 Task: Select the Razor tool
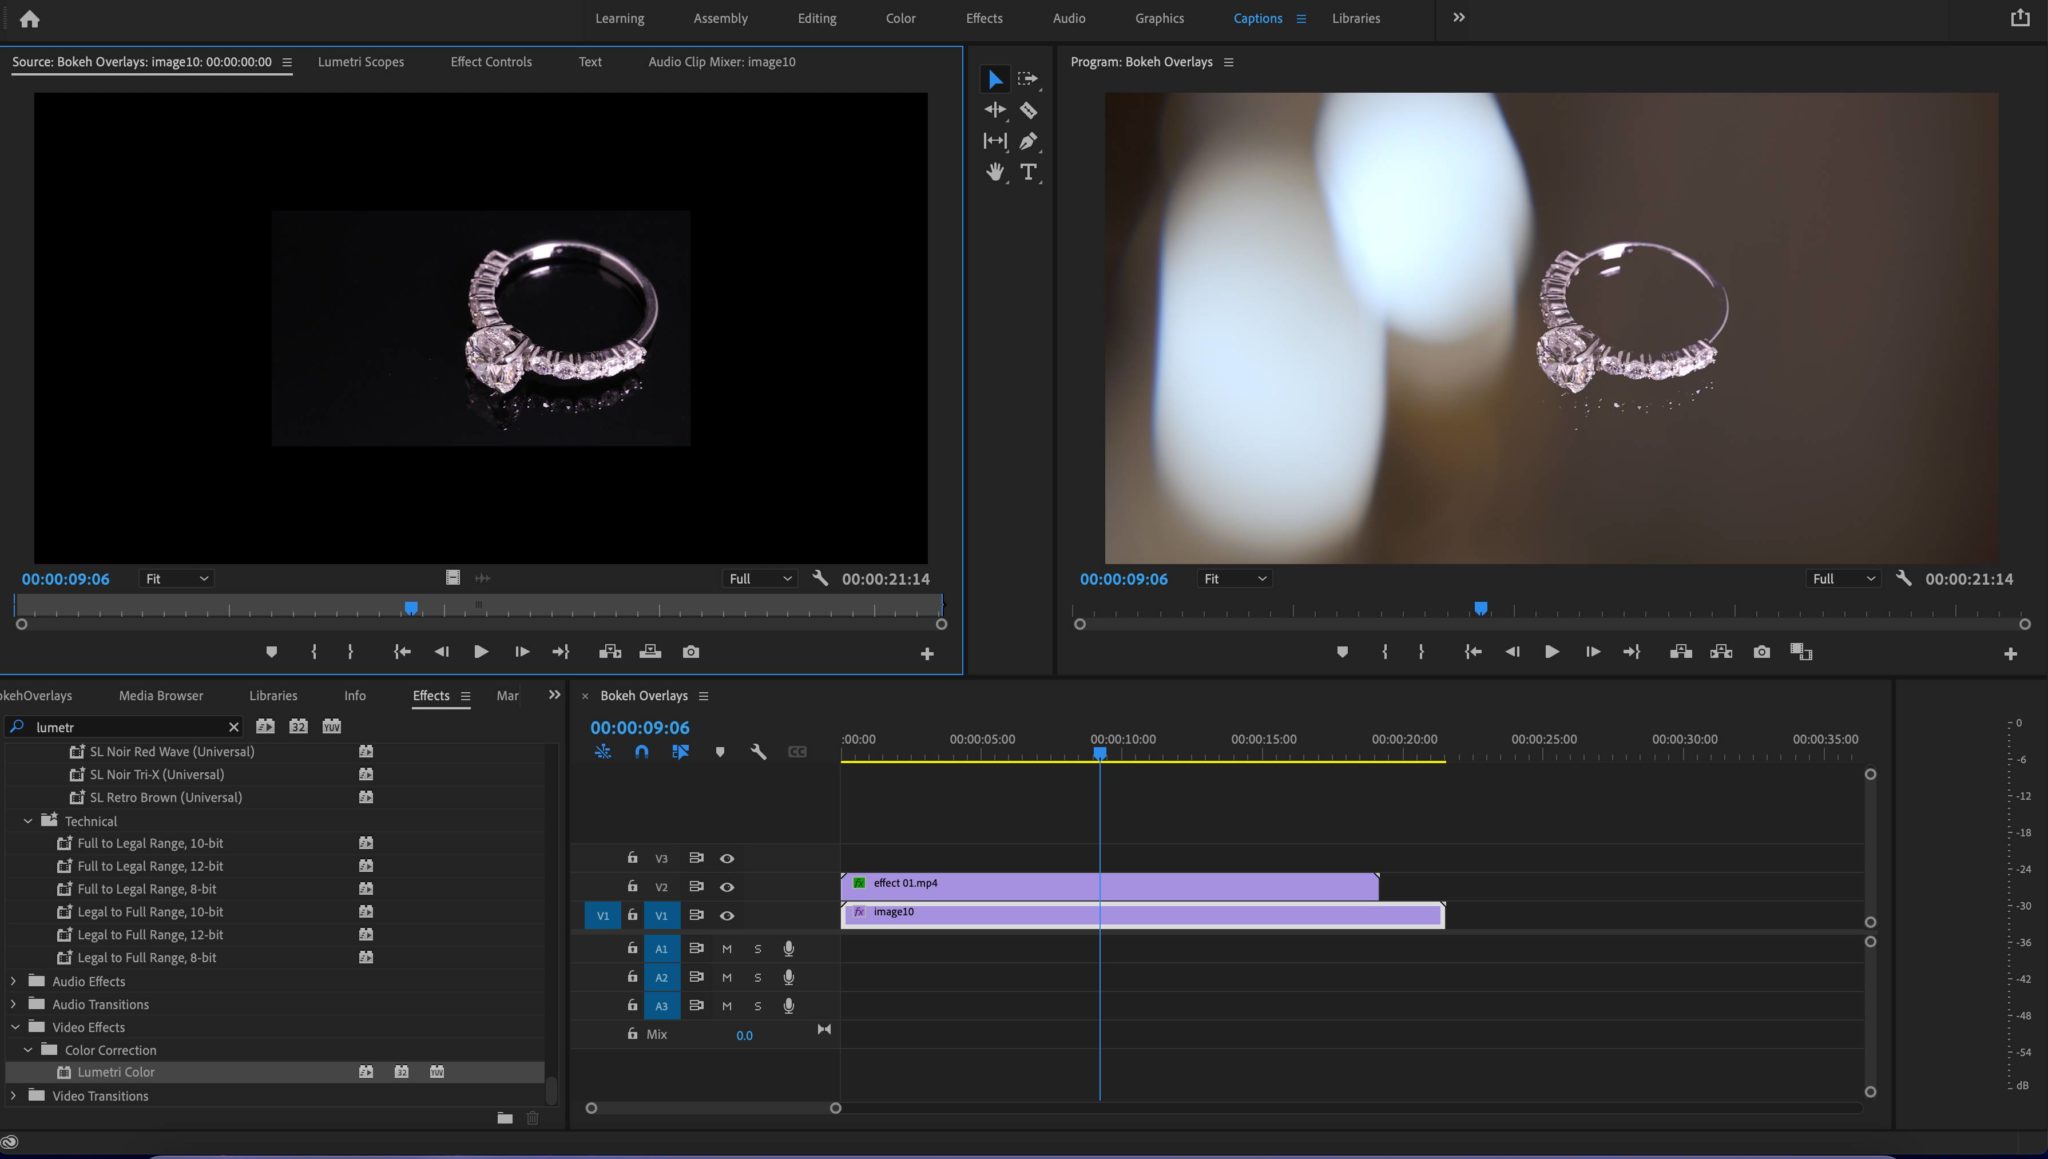(1028, 110)
